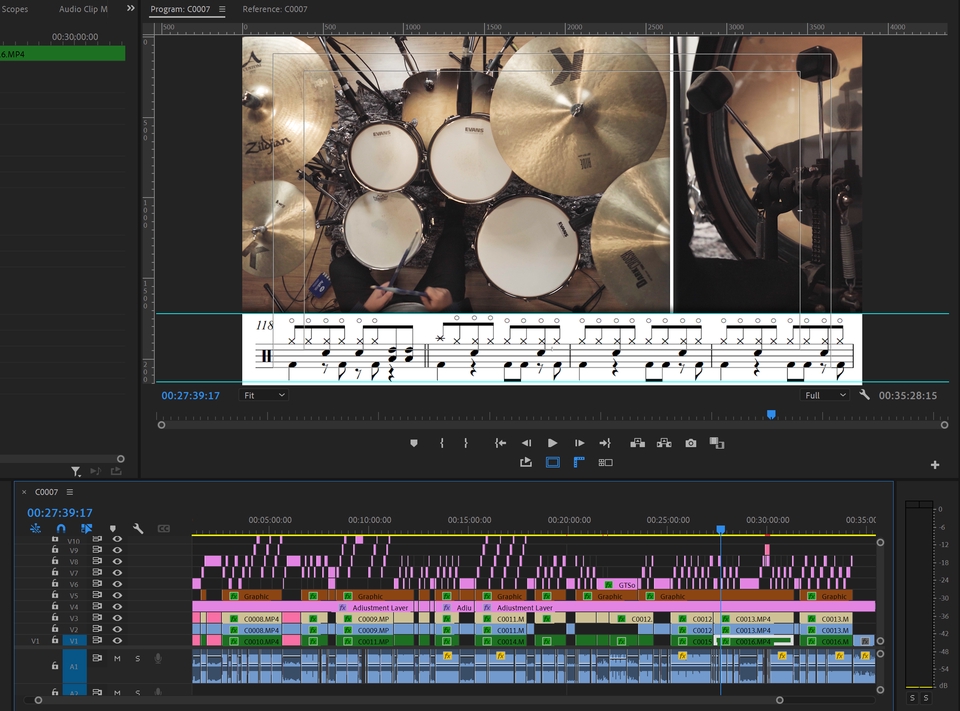Screen dimensions: 960x711
Task: Click the Mark In bracket button
Action: [x=441, y=443]
